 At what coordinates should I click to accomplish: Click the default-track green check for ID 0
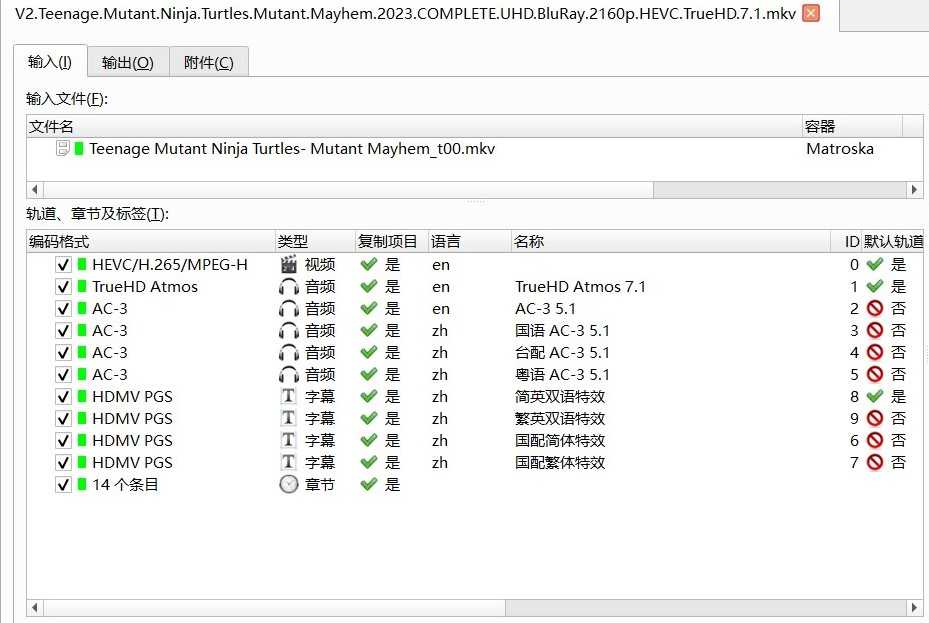[x=874, y=264]
